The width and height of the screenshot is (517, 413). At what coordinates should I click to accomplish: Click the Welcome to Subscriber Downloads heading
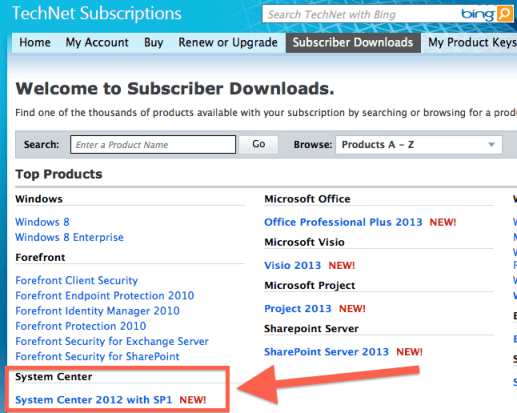click(x=175, y=89)
